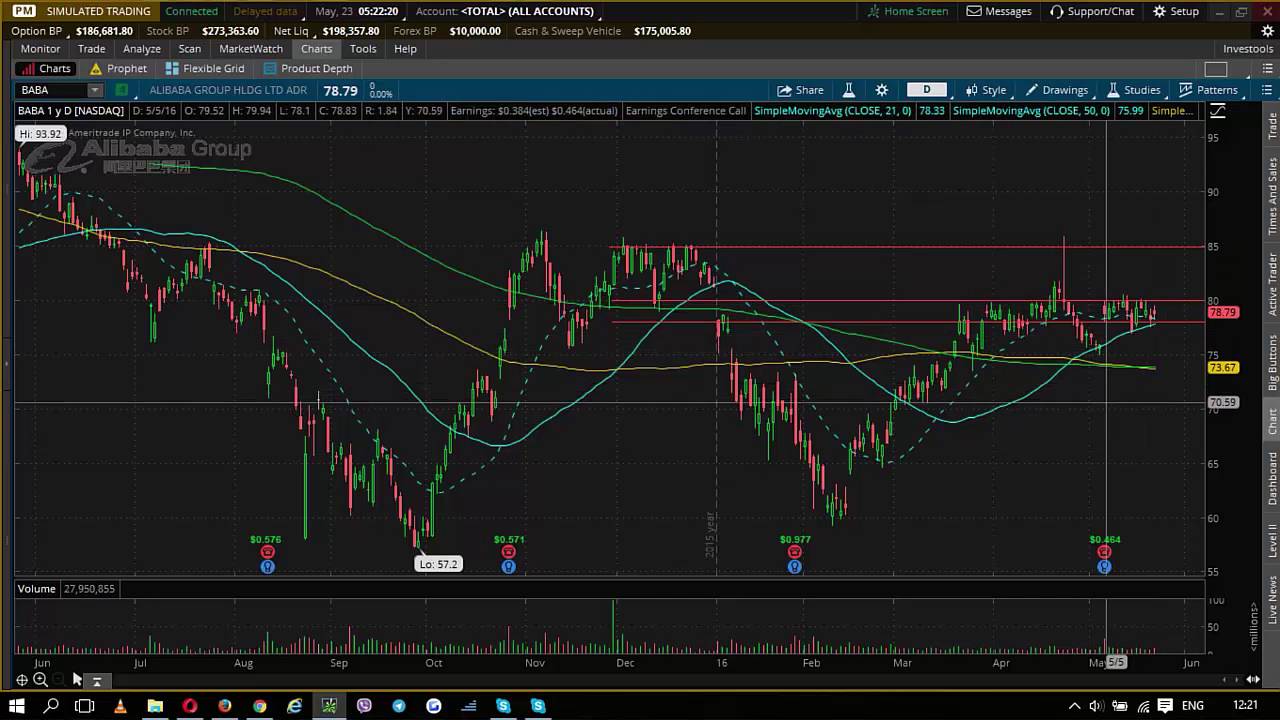Viewport: 1280px width, 720px height.
Task: Switch to MarketWatch tab
Action: click(251, 49)
